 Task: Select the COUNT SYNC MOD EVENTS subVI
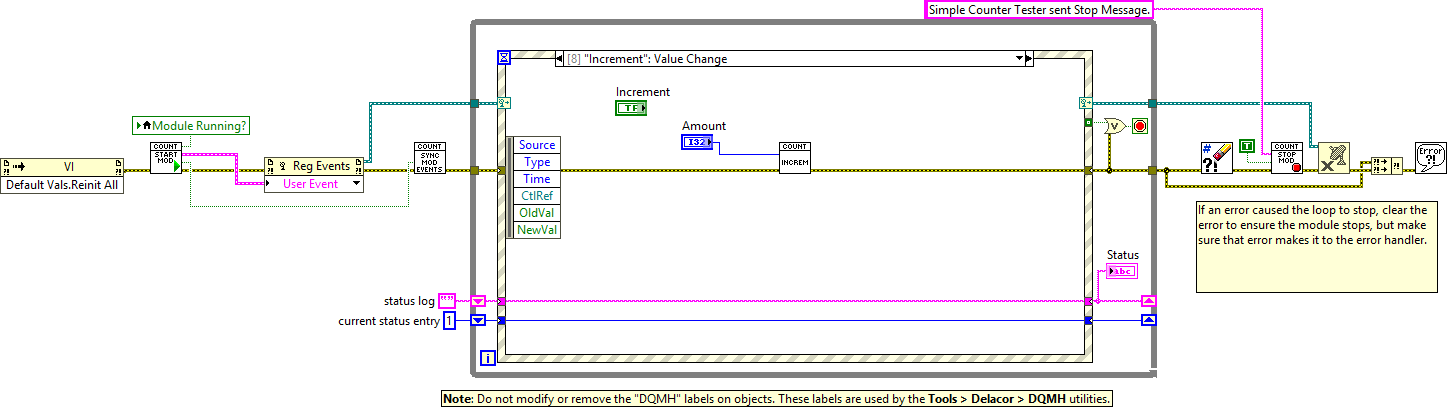429,158
